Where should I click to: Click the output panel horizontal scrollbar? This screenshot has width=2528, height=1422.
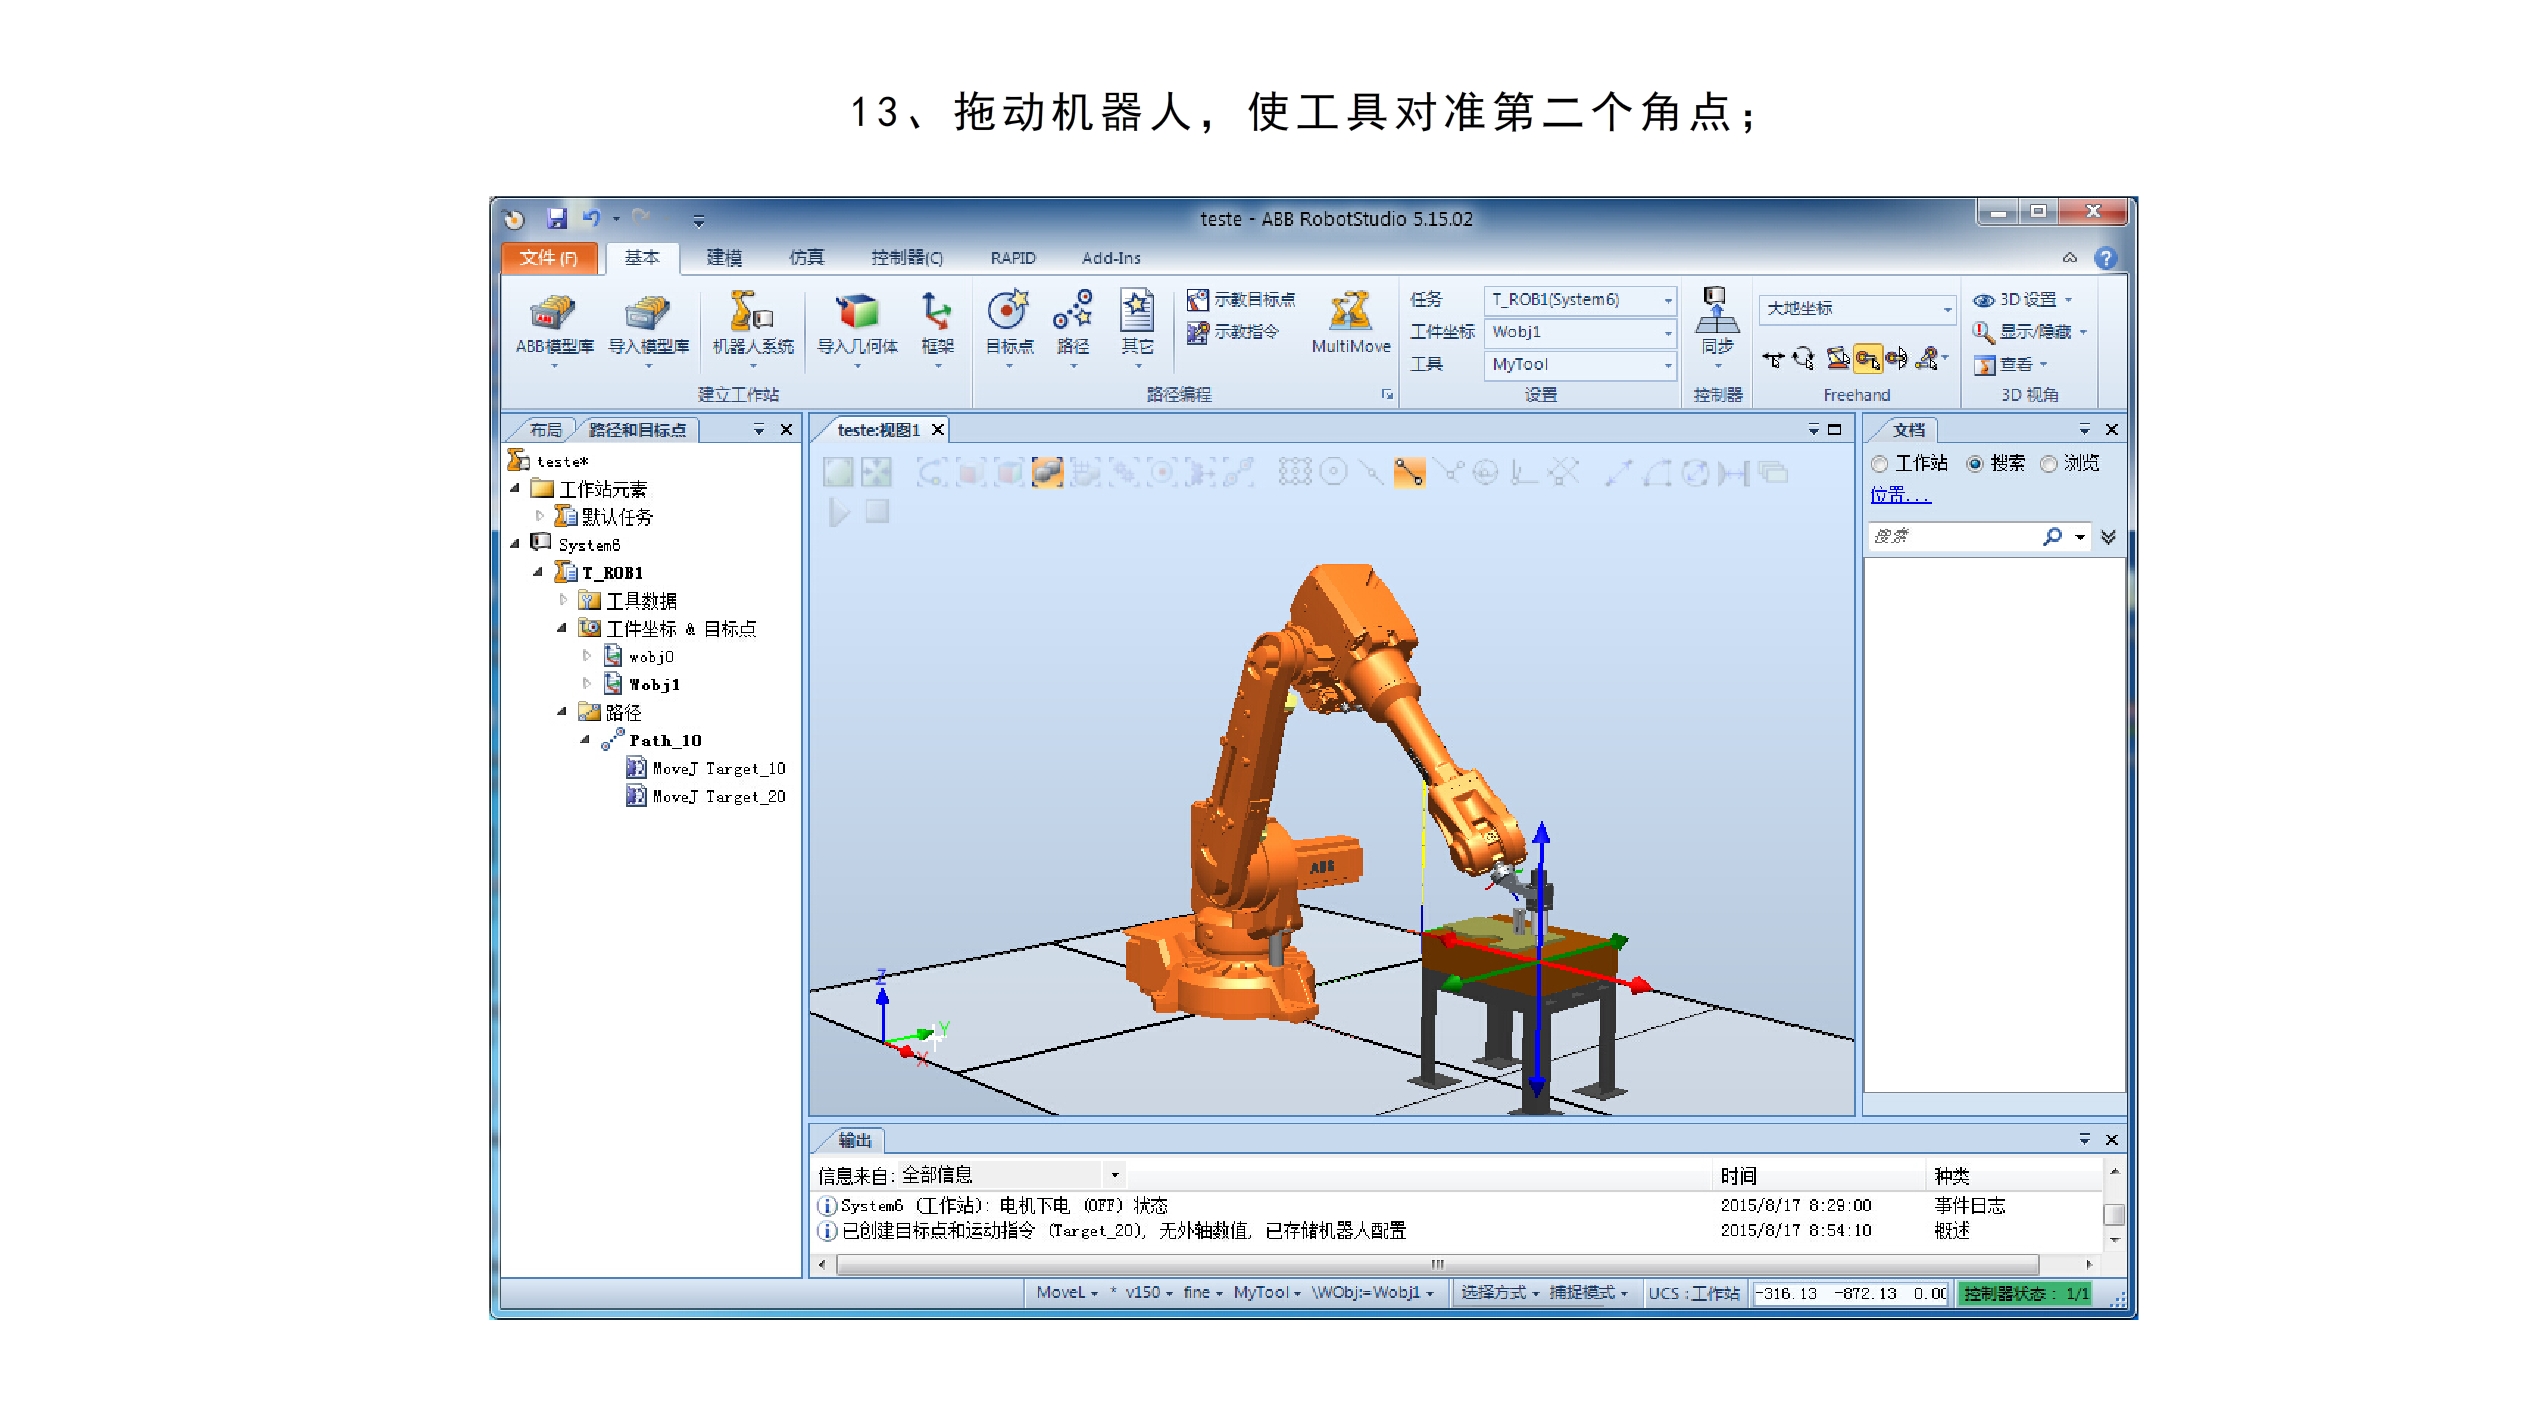tap(1436, 1264)
